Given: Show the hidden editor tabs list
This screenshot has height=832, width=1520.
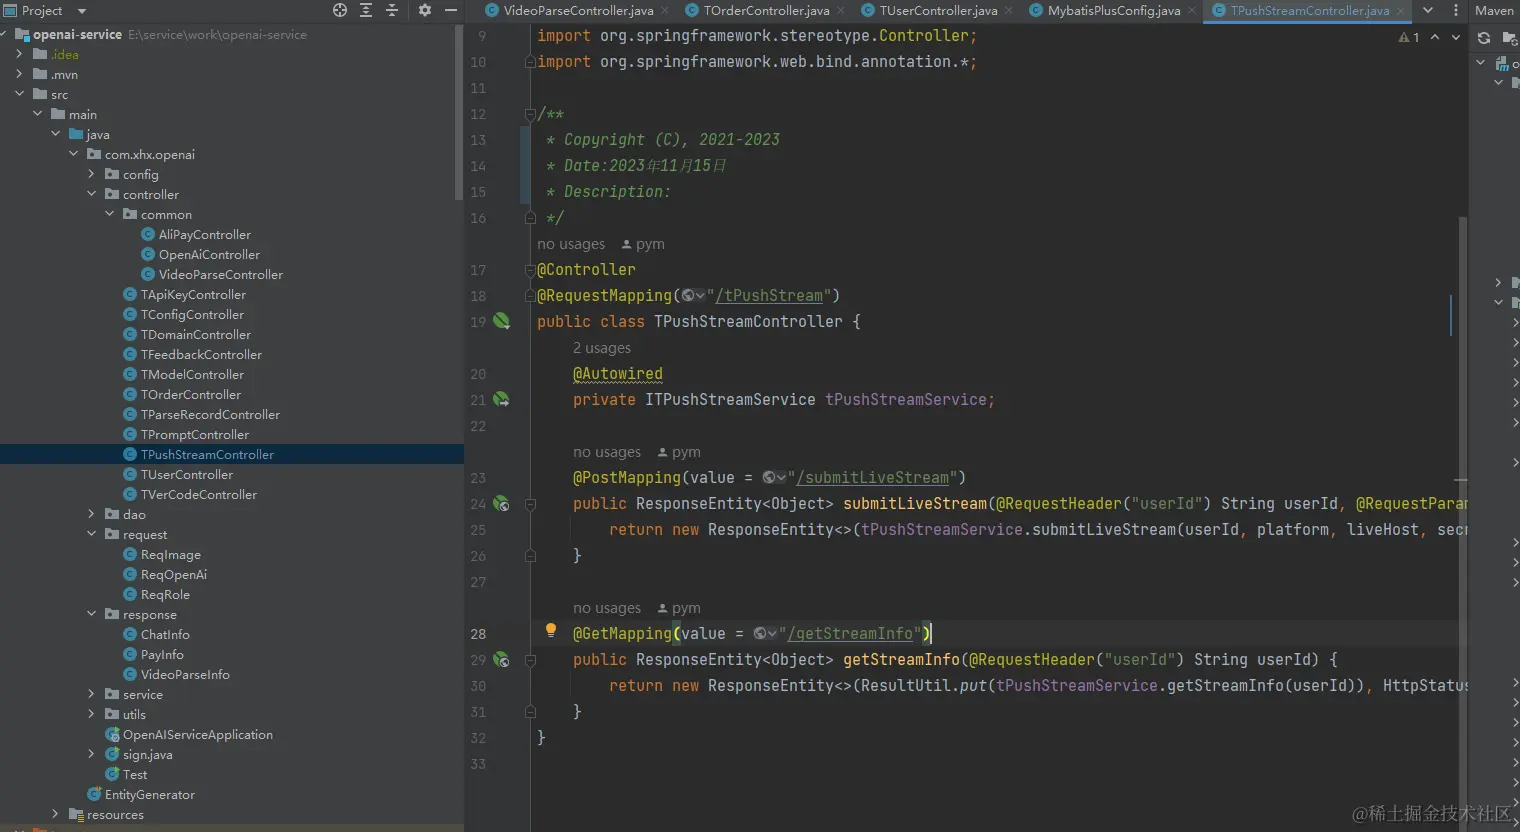Looking at the screenshot, I should (1428, 10).
